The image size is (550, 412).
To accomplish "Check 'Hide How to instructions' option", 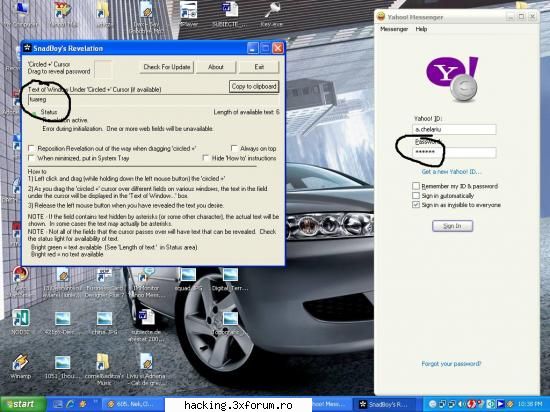I will pos(206,158).
